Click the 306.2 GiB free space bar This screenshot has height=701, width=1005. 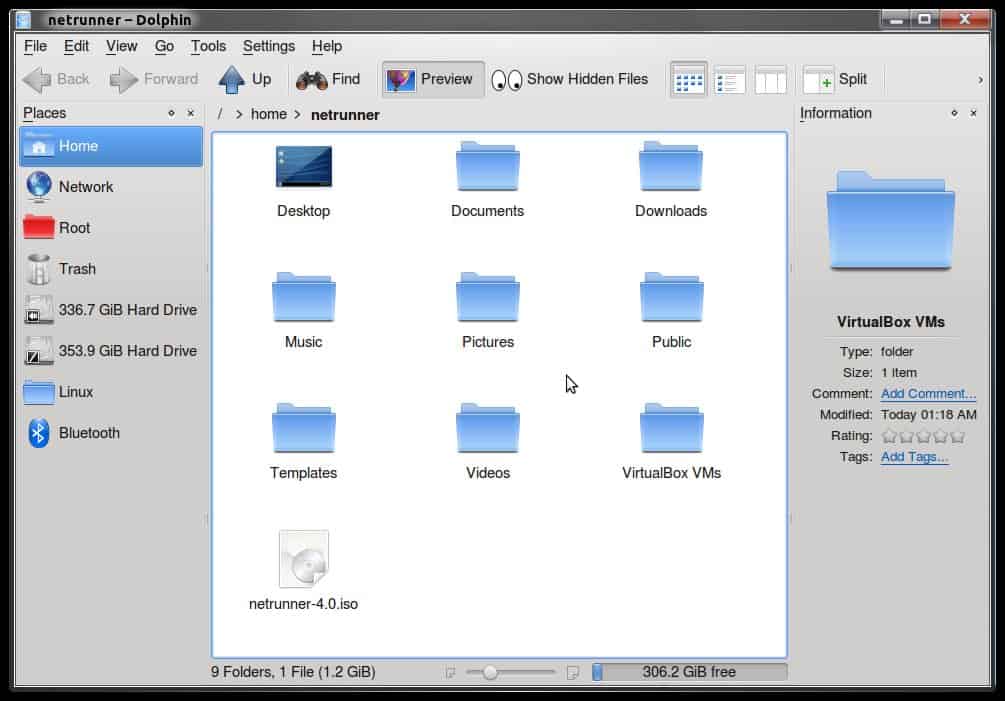689,672
